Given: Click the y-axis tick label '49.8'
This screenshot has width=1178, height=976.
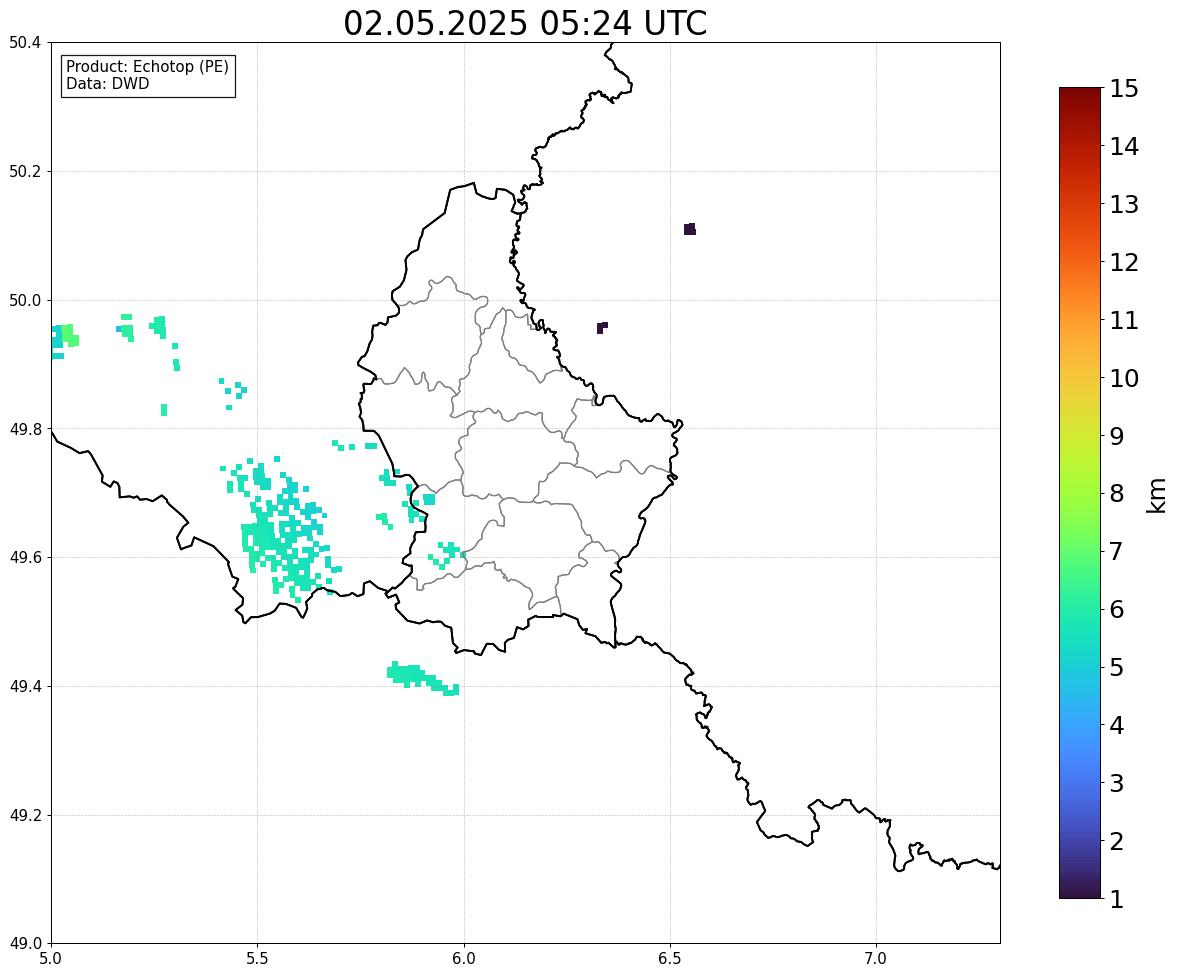Looking at the screenshot, I should [x=24, y=429].
